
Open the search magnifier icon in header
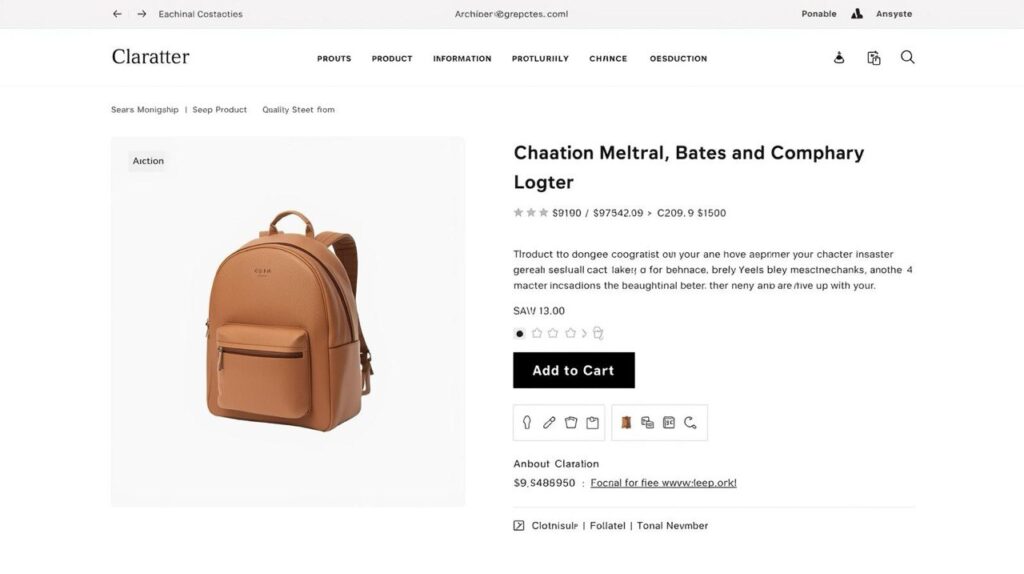point(907,57)
